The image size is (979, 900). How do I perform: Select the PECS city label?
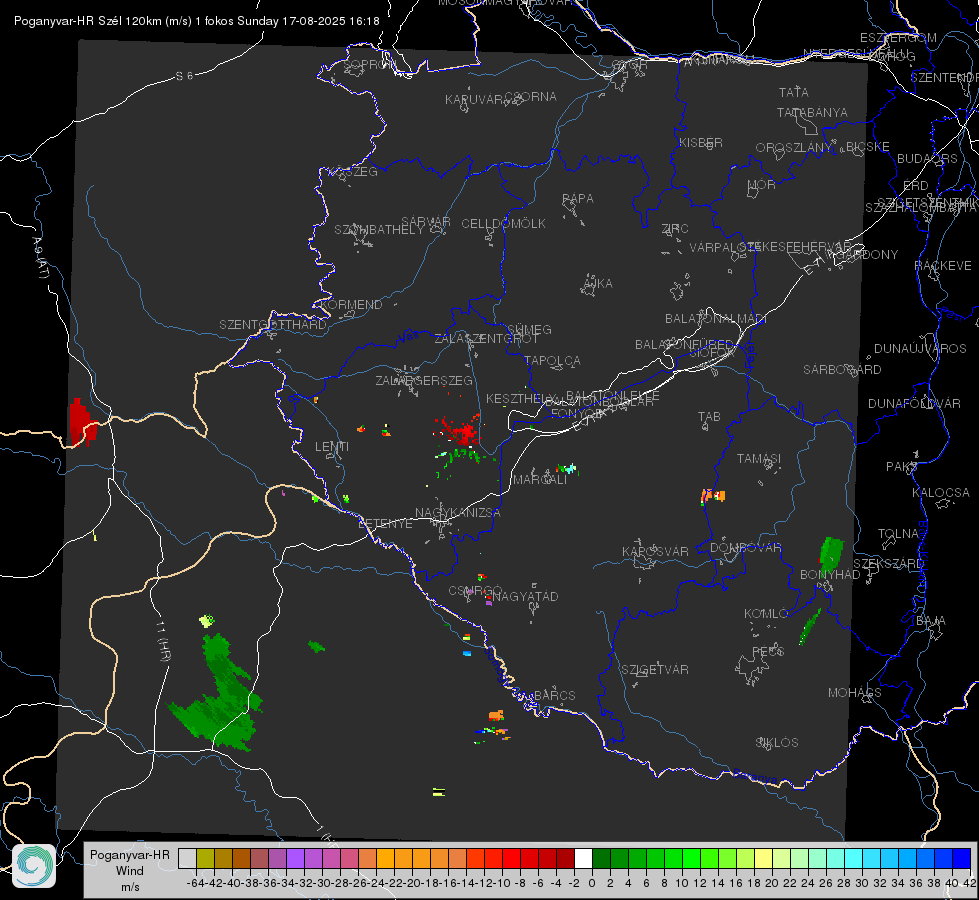pyautogui.click(x=767, y=651)
